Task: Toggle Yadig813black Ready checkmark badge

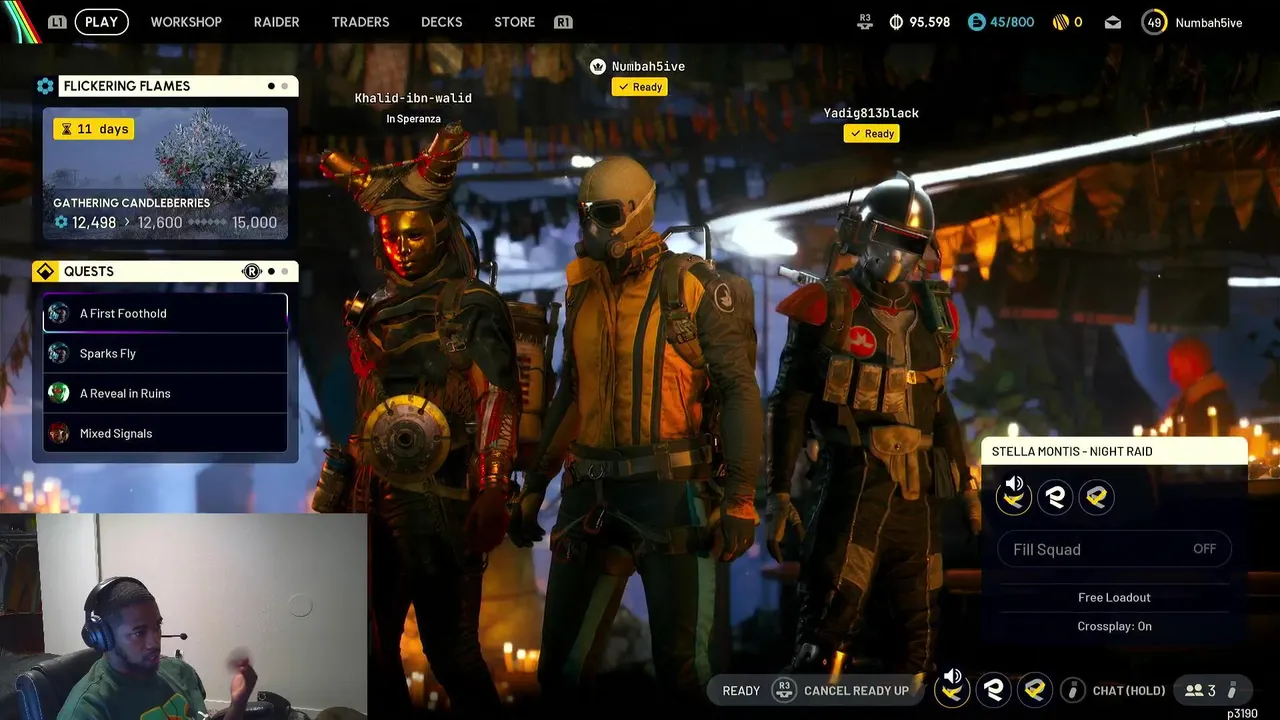Action: [x=871, y=133]
